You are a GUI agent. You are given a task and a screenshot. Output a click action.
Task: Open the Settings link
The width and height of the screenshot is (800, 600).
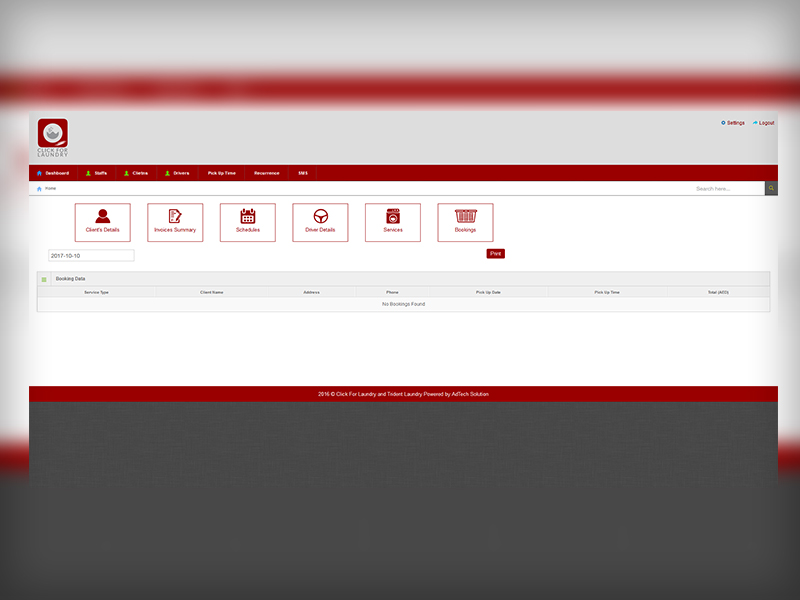(x=733, y=123)
